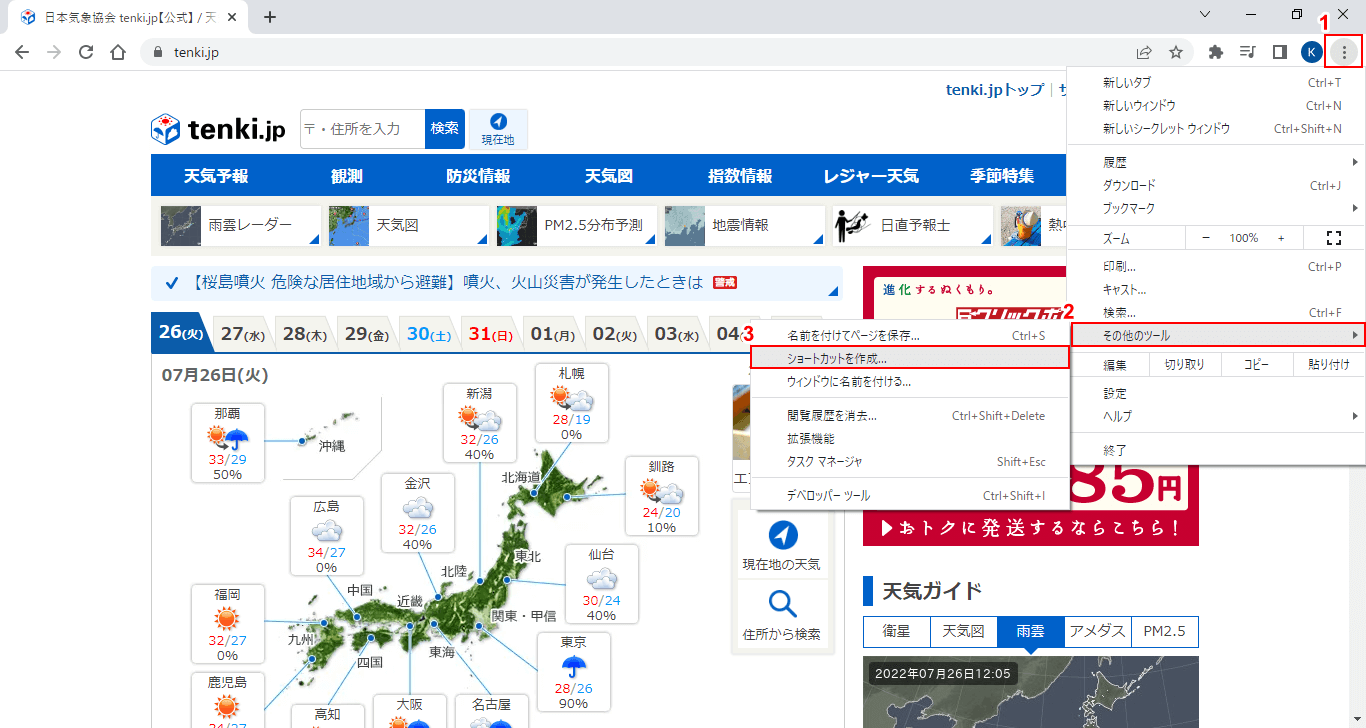Select the 27(水) date tab
Image resolution: width=1366 pixels, height=728 pixels.
tap(243, 334)
